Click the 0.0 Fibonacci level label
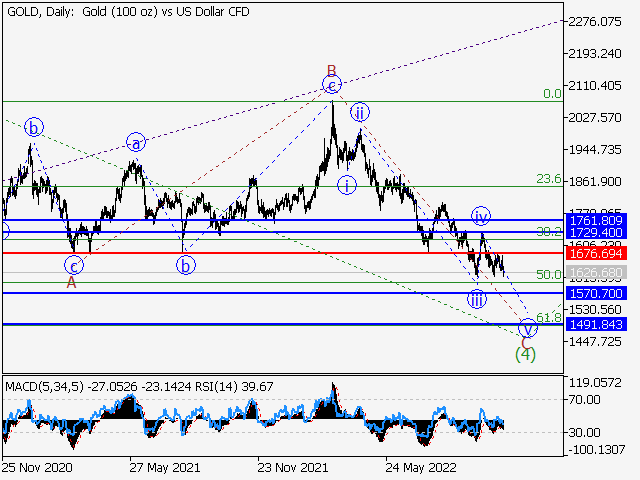Viewport: 640px width, 480px height. click(552, 94)
